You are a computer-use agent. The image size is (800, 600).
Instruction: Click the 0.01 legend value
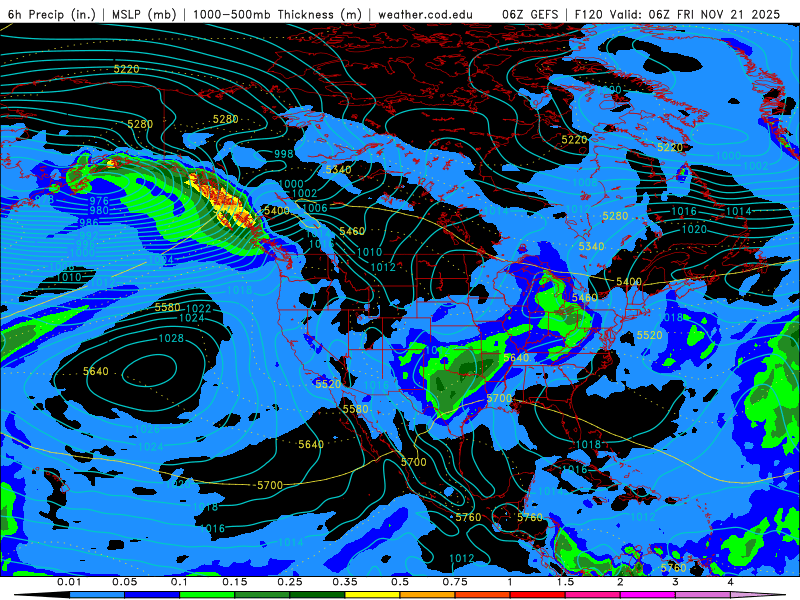(69, 582)
